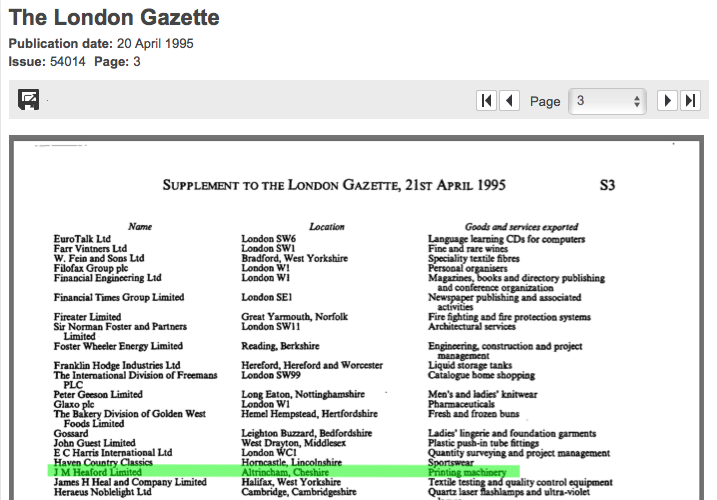Click Franklin Hodge Industries Ltd entry

[x=117, y=365]
